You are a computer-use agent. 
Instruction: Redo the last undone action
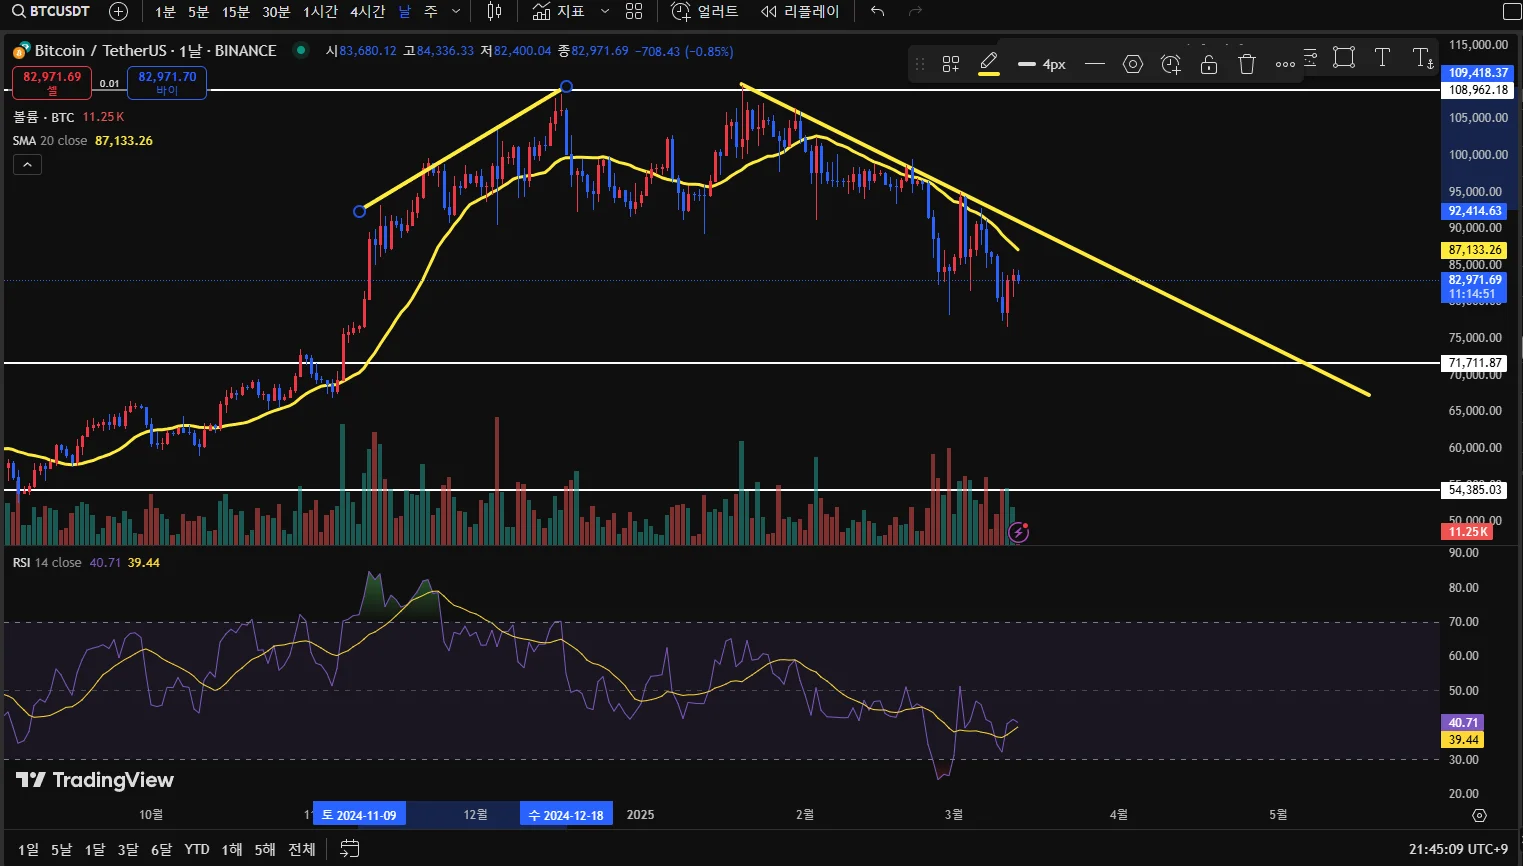[x=915, y=11]
